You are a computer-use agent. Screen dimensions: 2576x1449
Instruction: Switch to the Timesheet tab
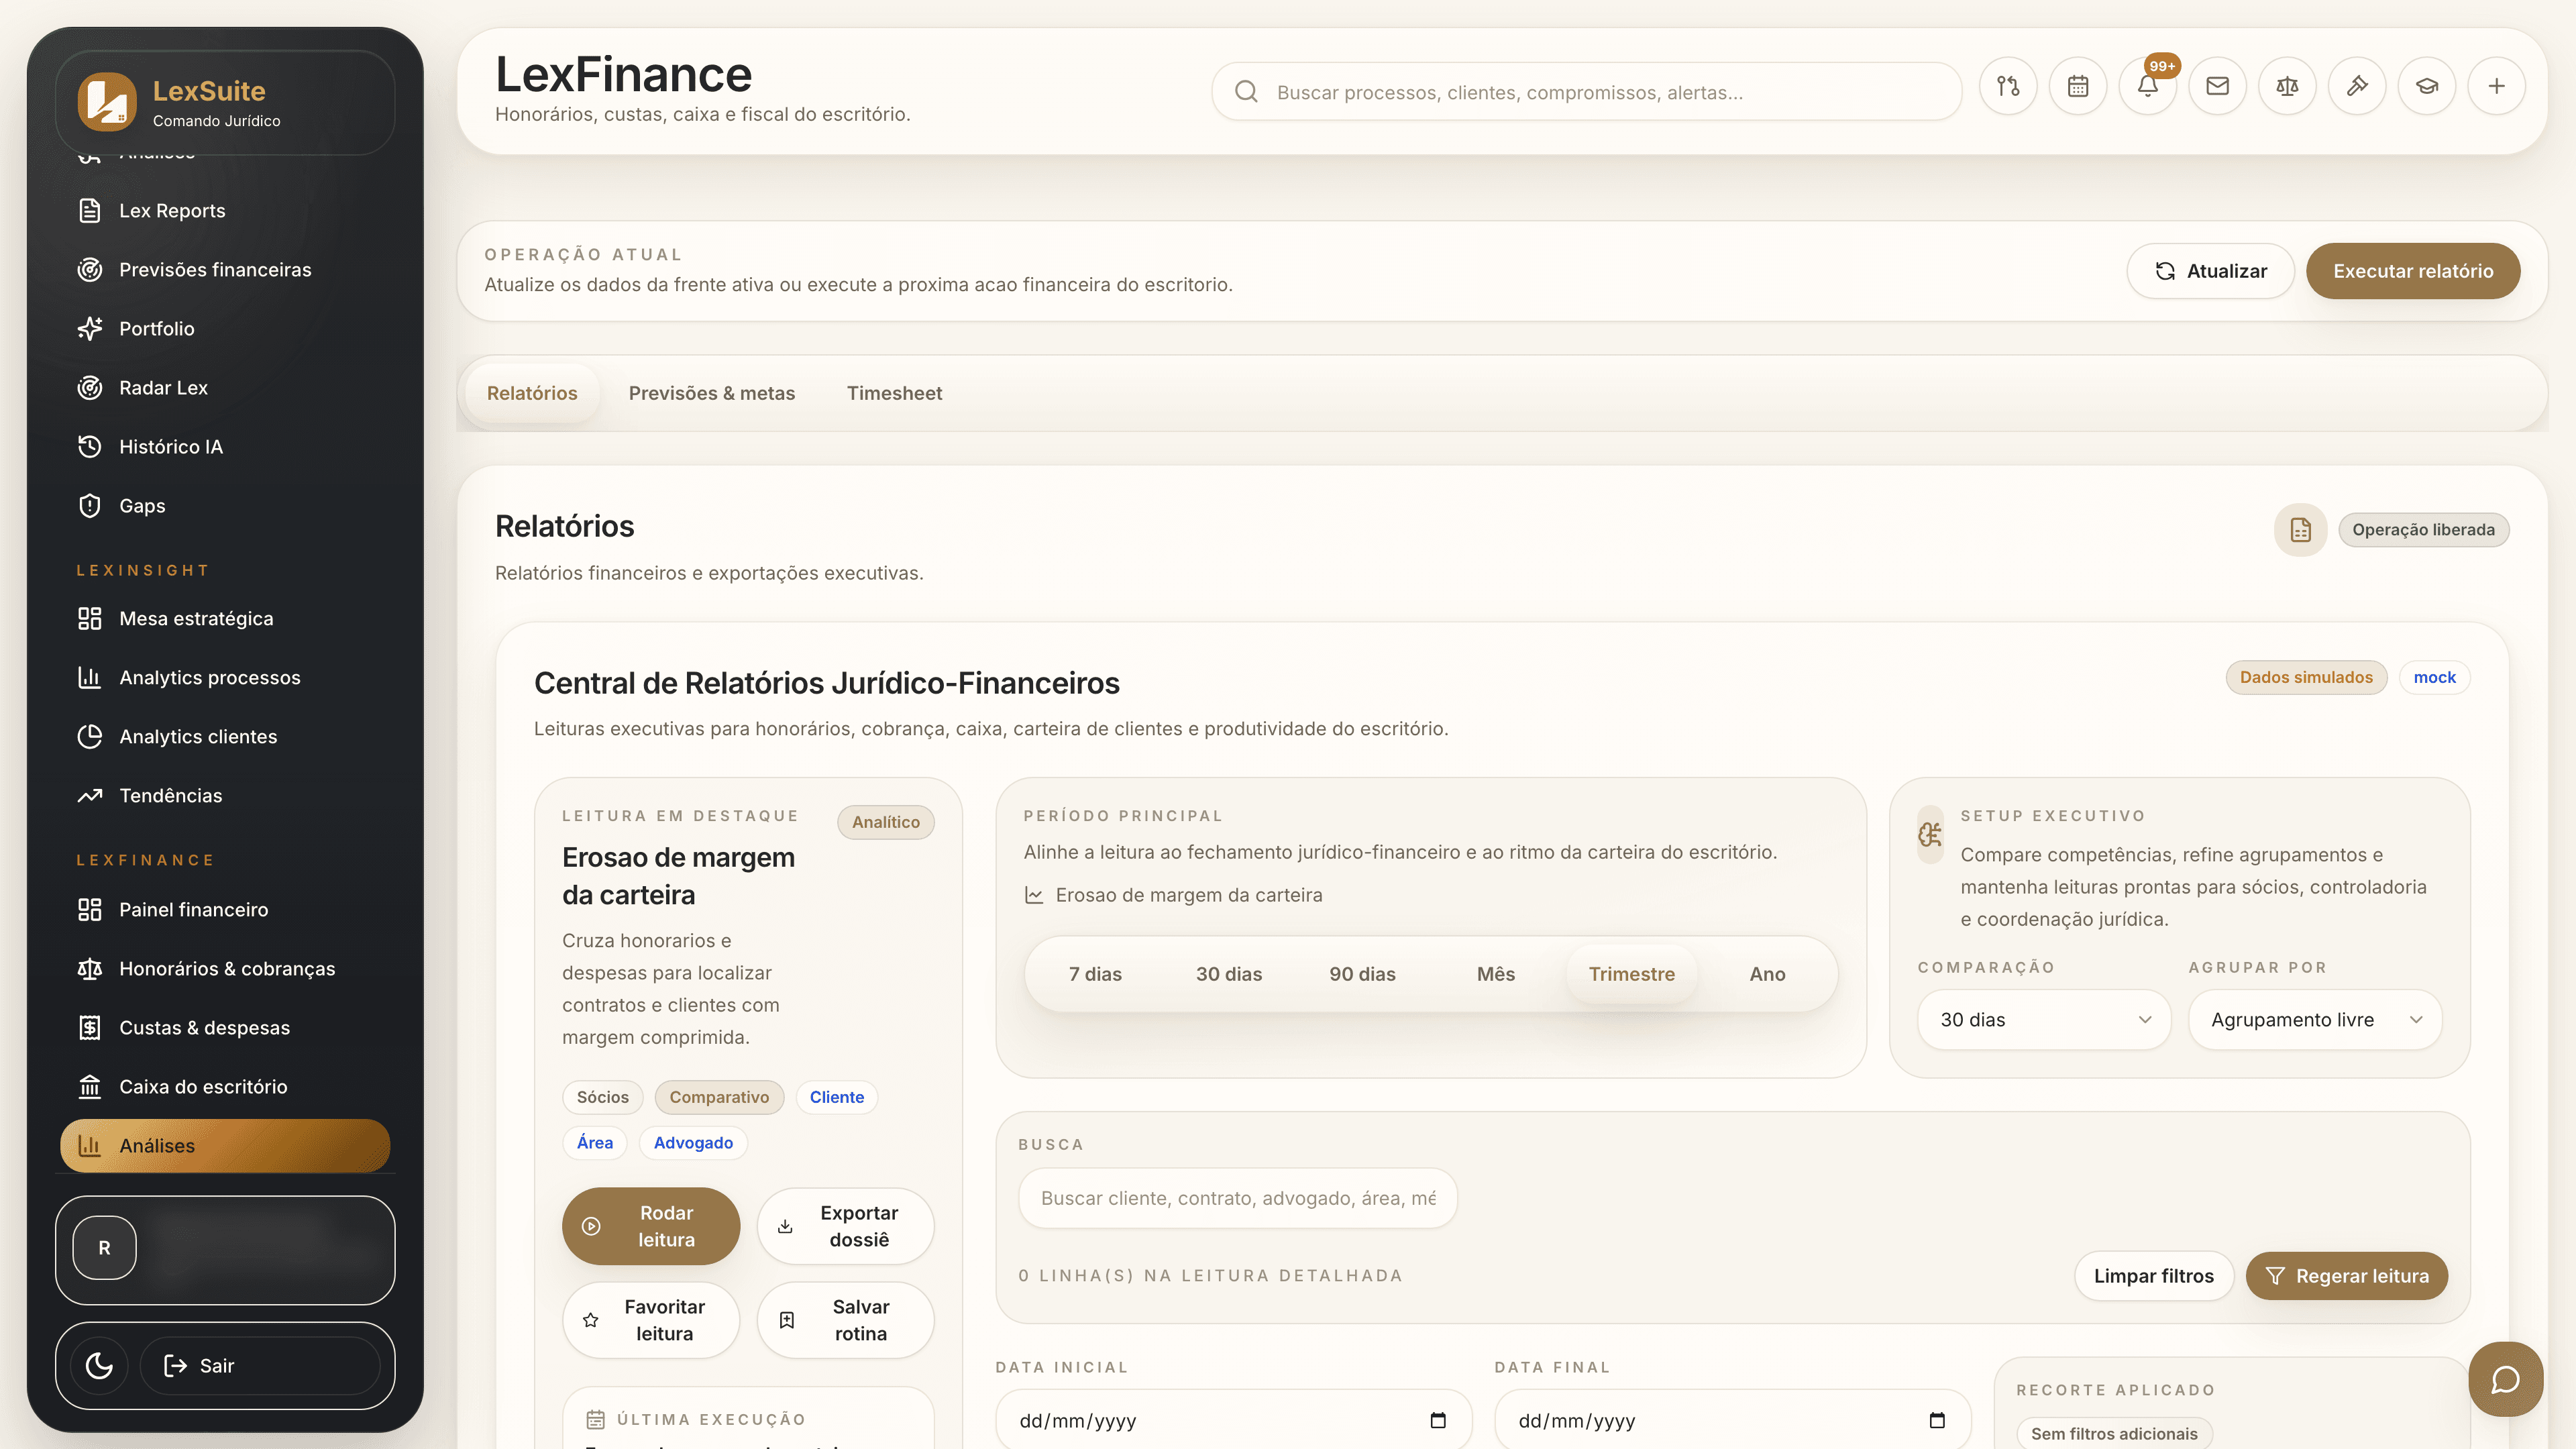(894, 393)
